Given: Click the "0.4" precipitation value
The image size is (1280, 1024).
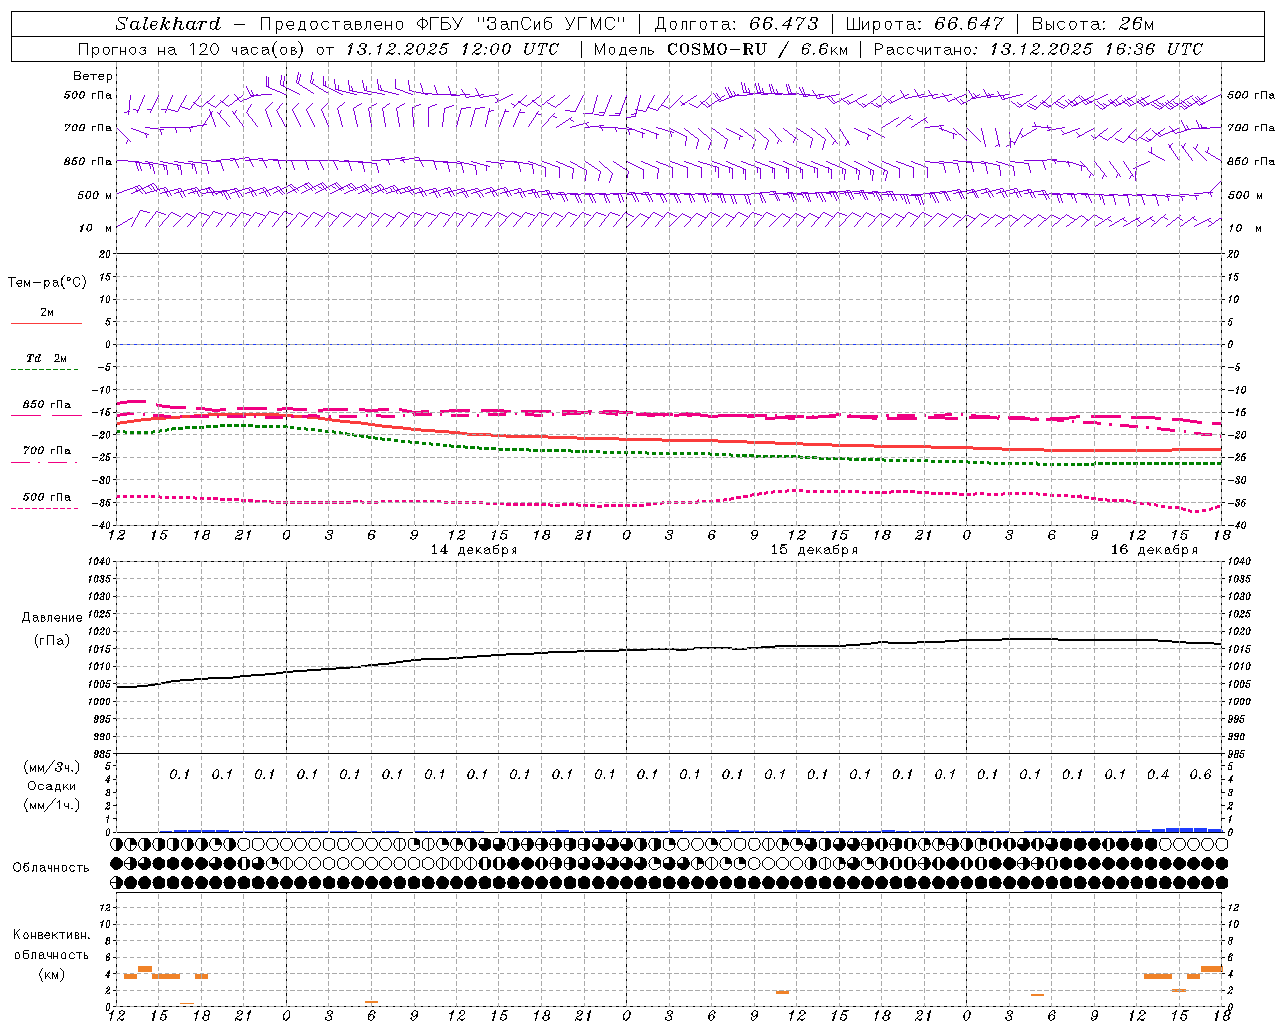Looking at the screenshot, I should click(1158, 775).
